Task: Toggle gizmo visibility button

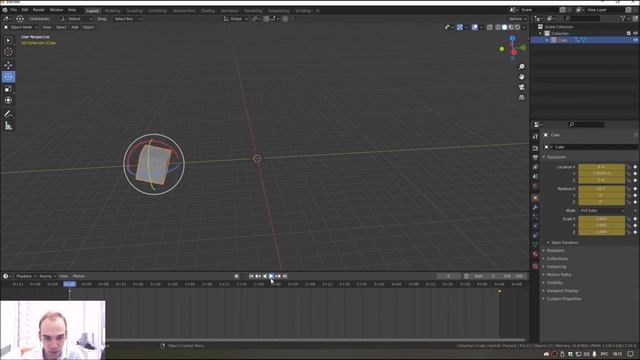Action: (x=460, y=27)
